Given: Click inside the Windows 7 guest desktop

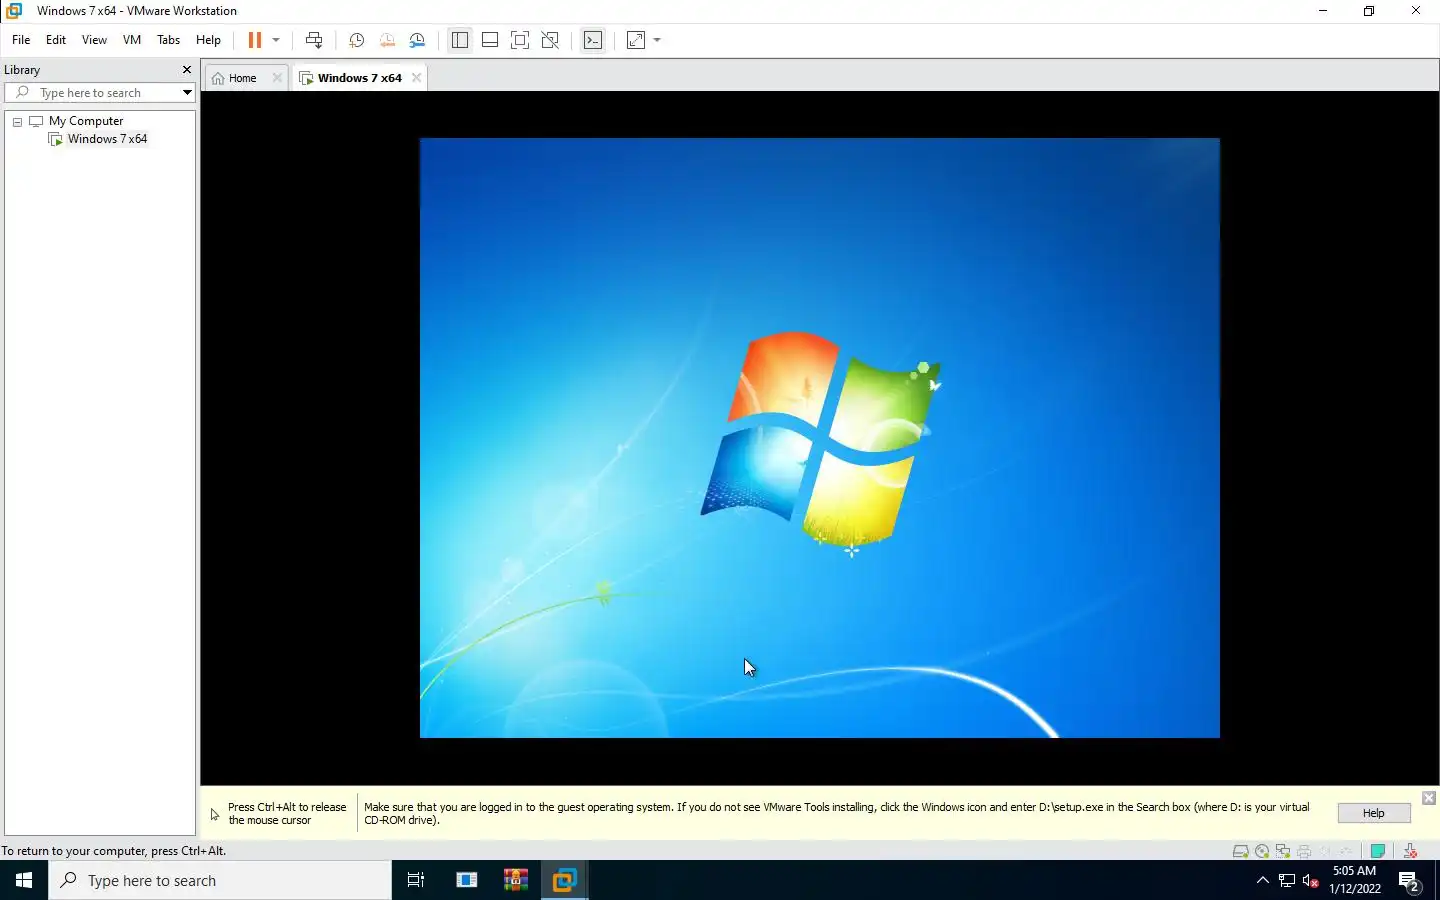Looking at the screenshot, I should (x=819, y=438).
